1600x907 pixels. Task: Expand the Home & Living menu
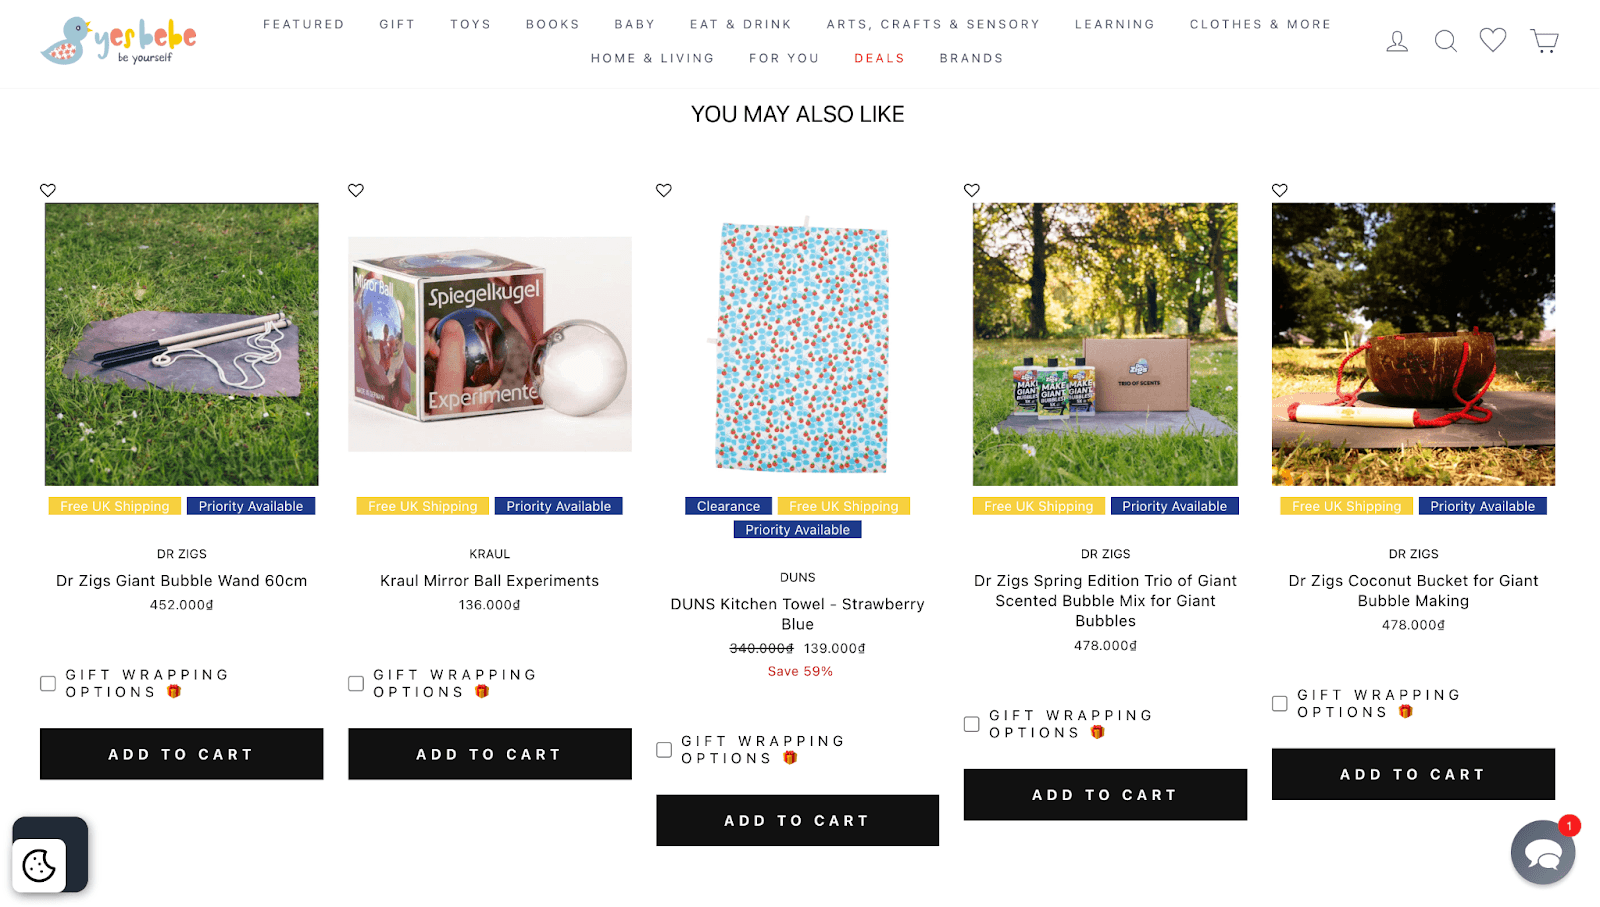[x=652, y=58]
